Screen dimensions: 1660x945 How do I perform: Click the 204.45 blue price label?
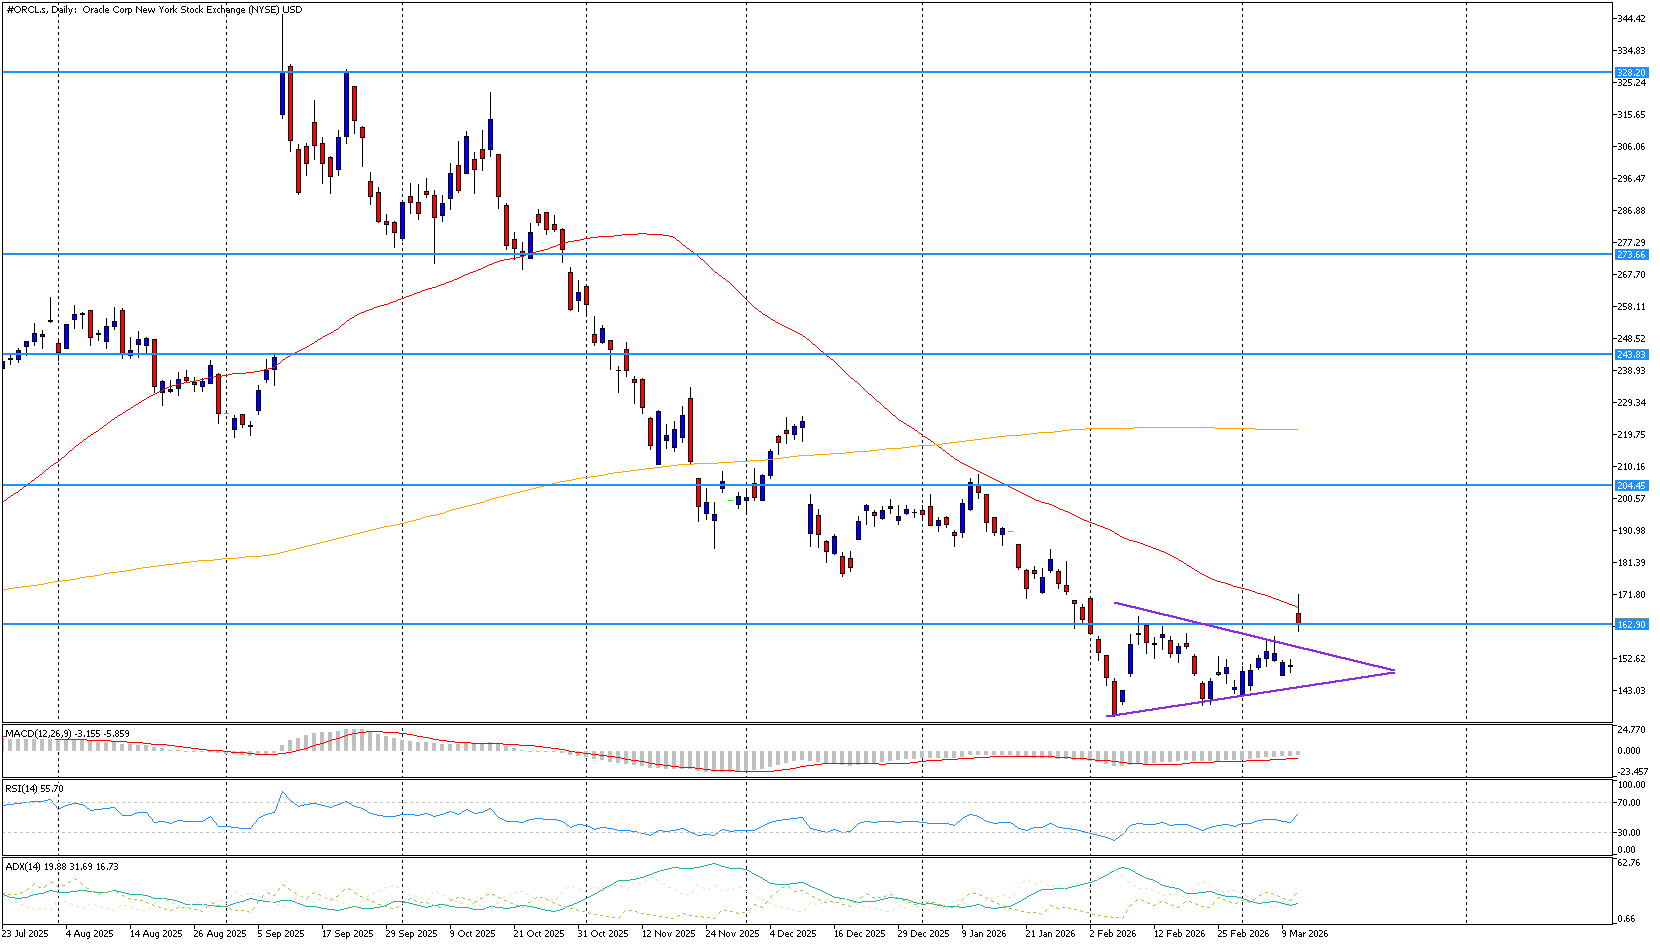[1631, 486]
